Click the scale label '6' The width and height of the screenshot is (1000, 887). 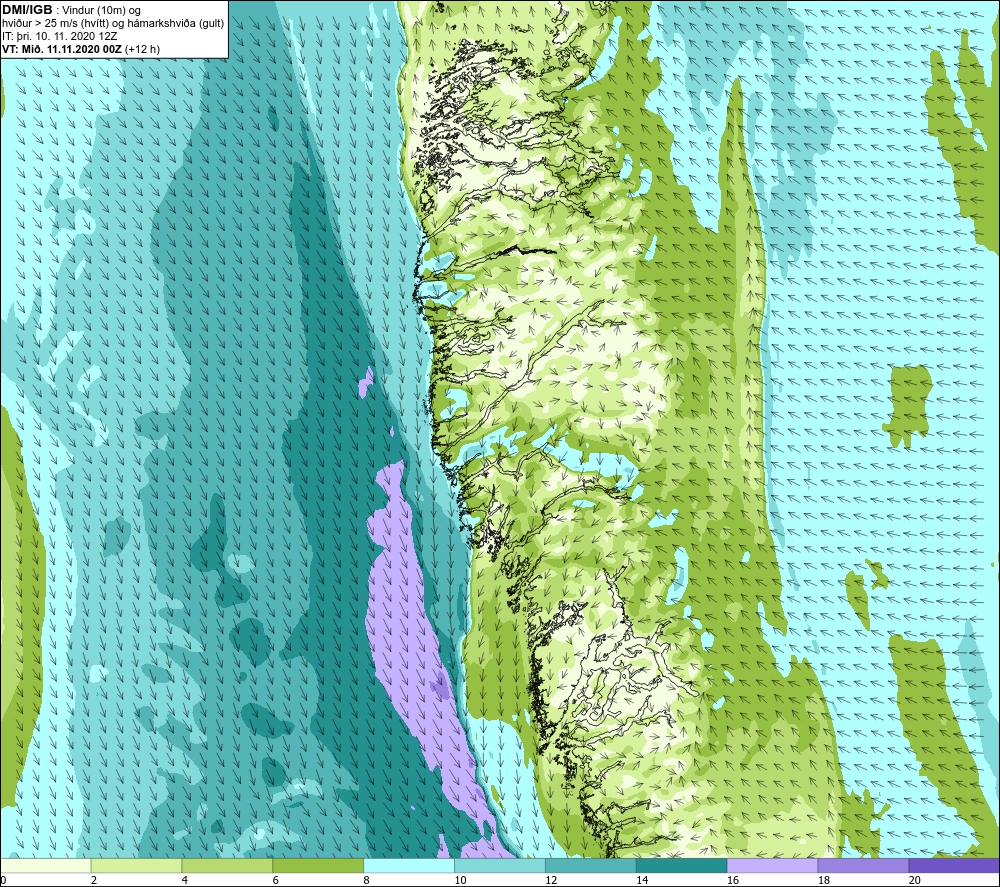tap(276, 880)
